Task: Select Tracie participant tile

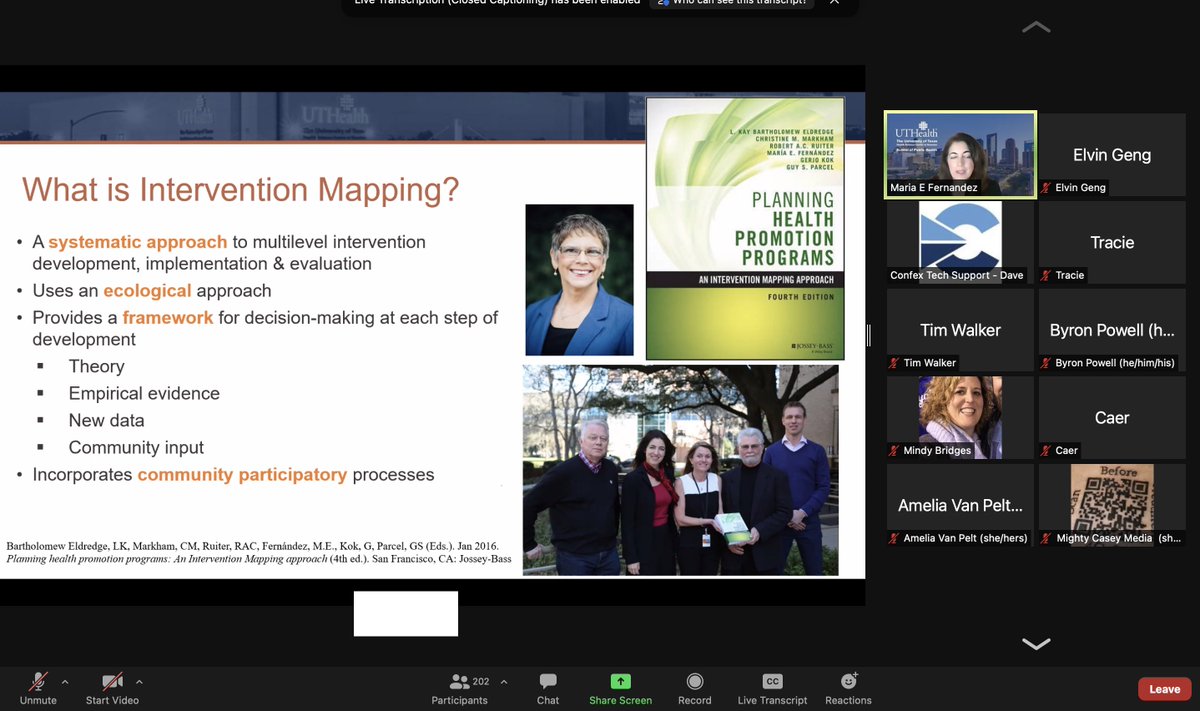Action: (x=1112, y=242)
